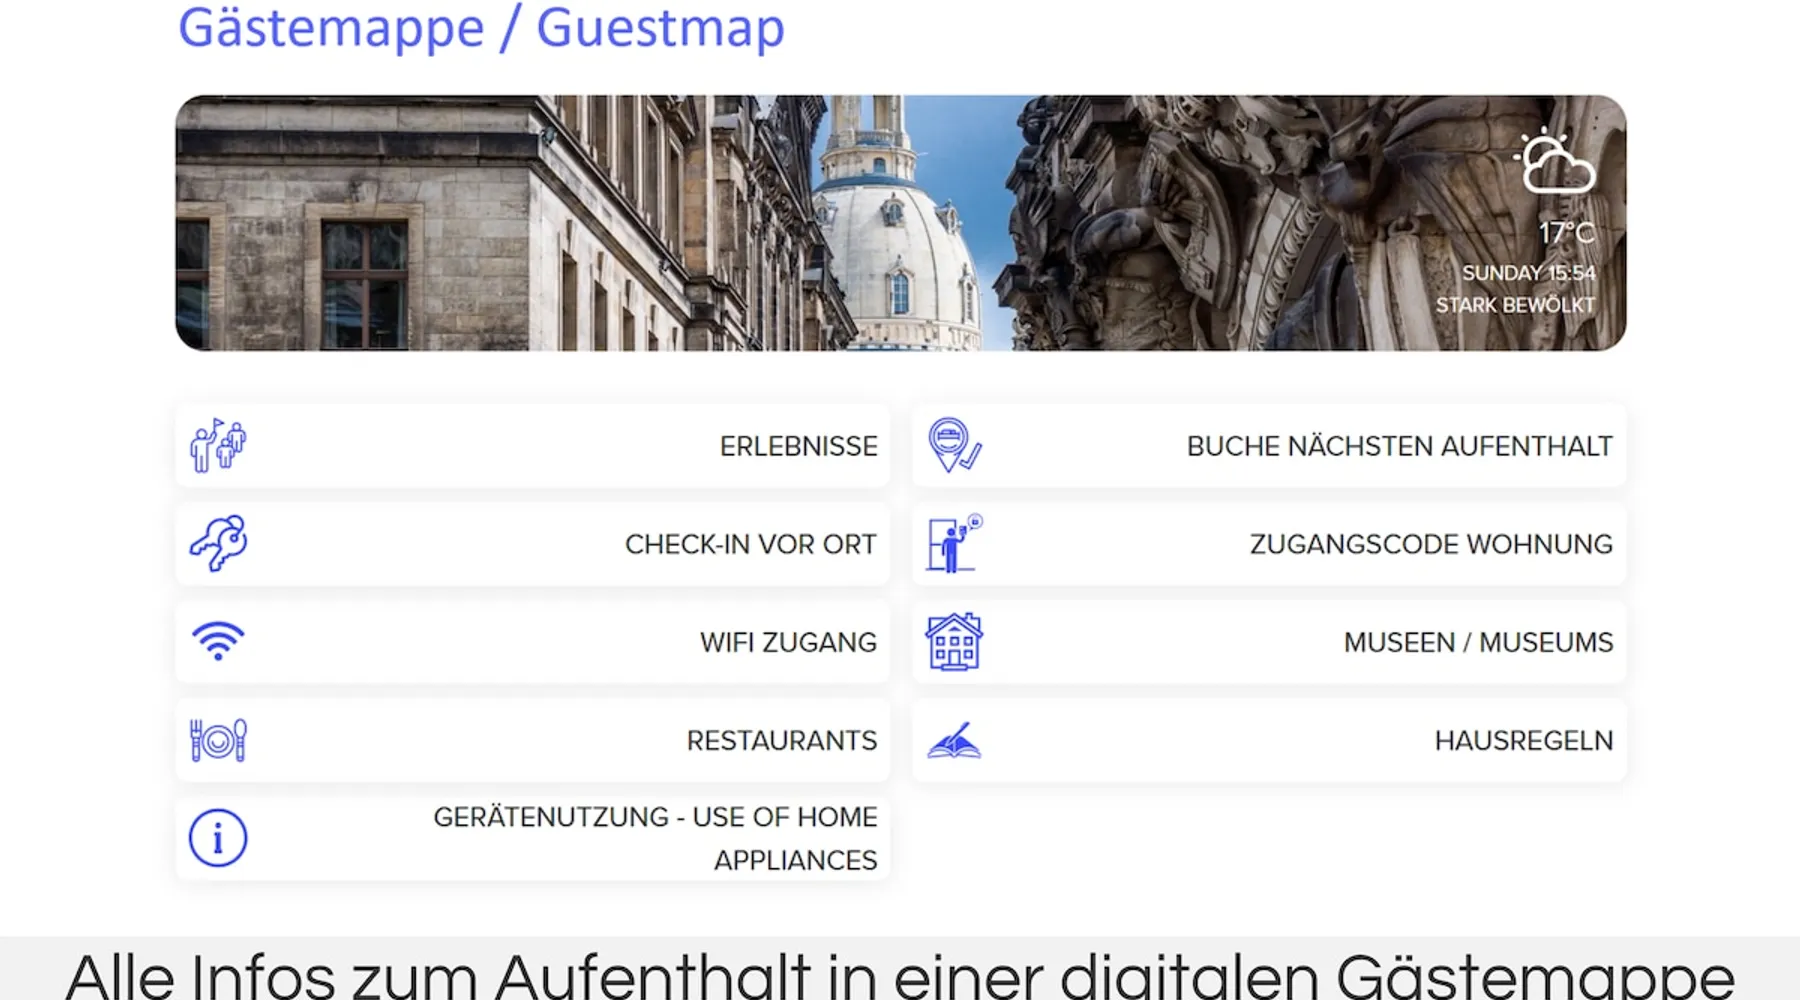Click the museum building icon
Screen dimensions: 1800x1000
click(x=954, y=642)
